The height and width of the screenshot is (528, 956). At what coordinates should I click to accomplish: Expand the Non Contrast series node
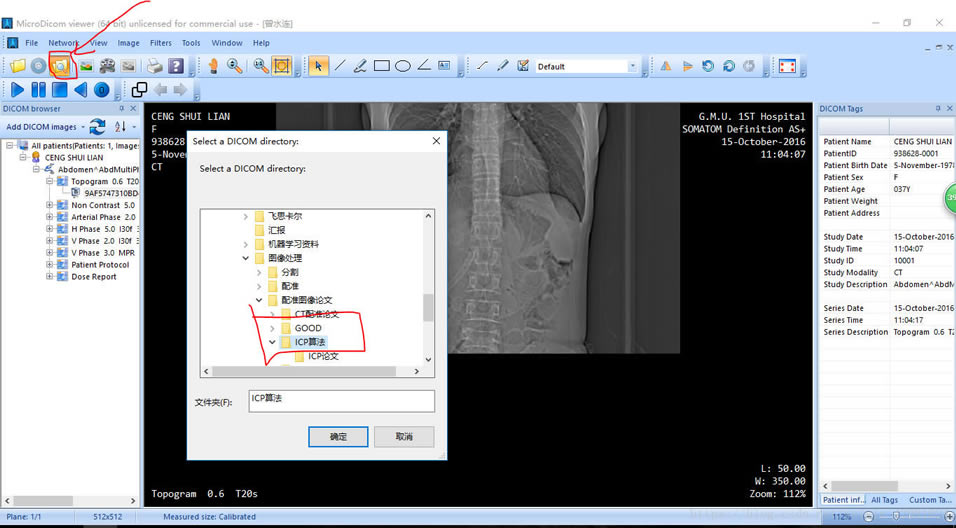(50, 205)
